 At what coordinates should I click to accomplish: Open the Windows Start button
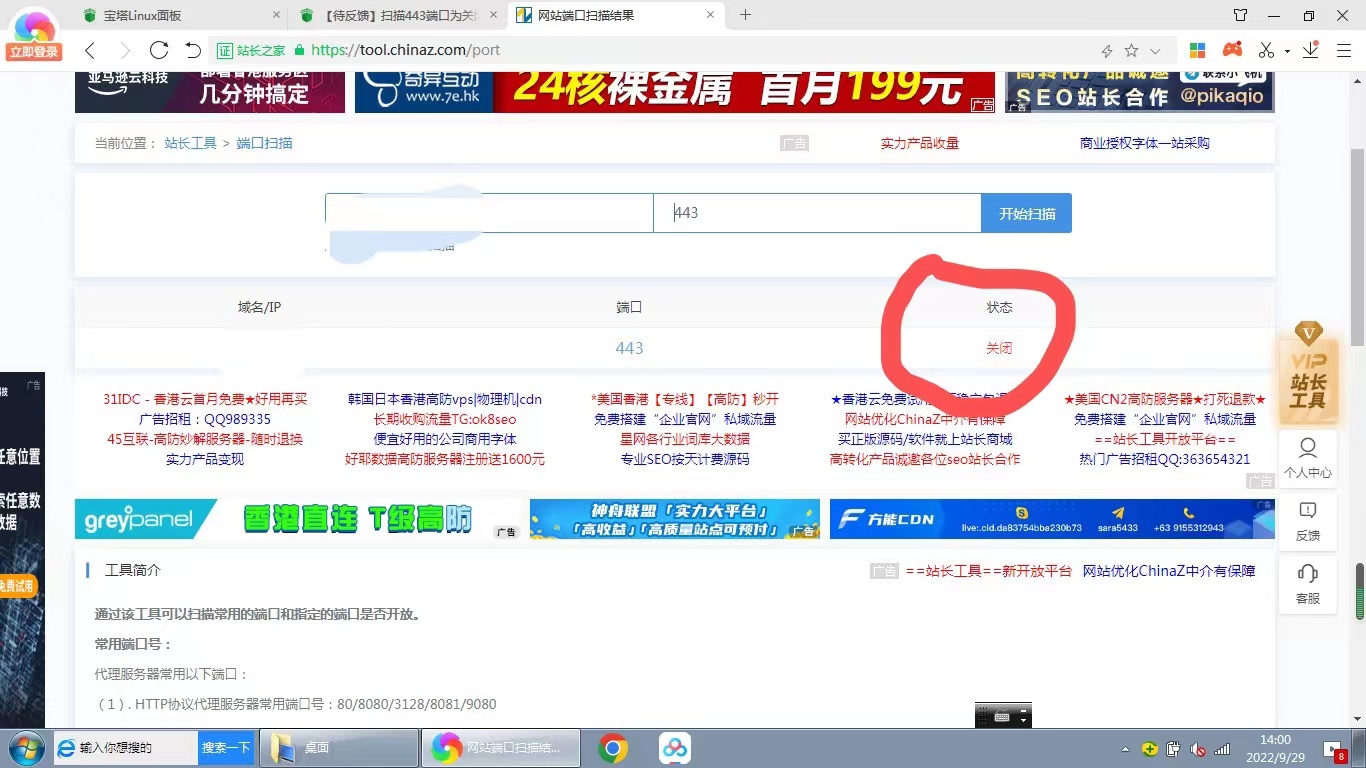tap(24, 748)
